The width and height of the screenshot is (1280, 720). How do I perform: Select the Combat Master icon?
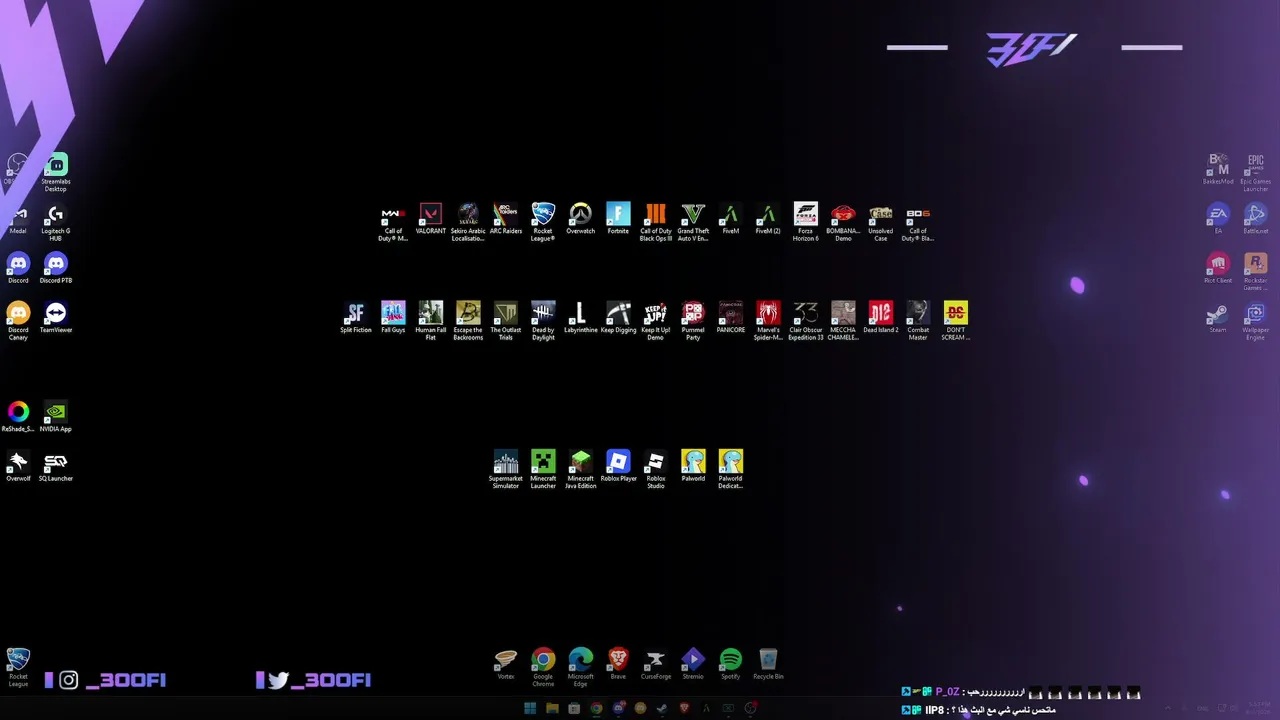[x=918, y=322]
